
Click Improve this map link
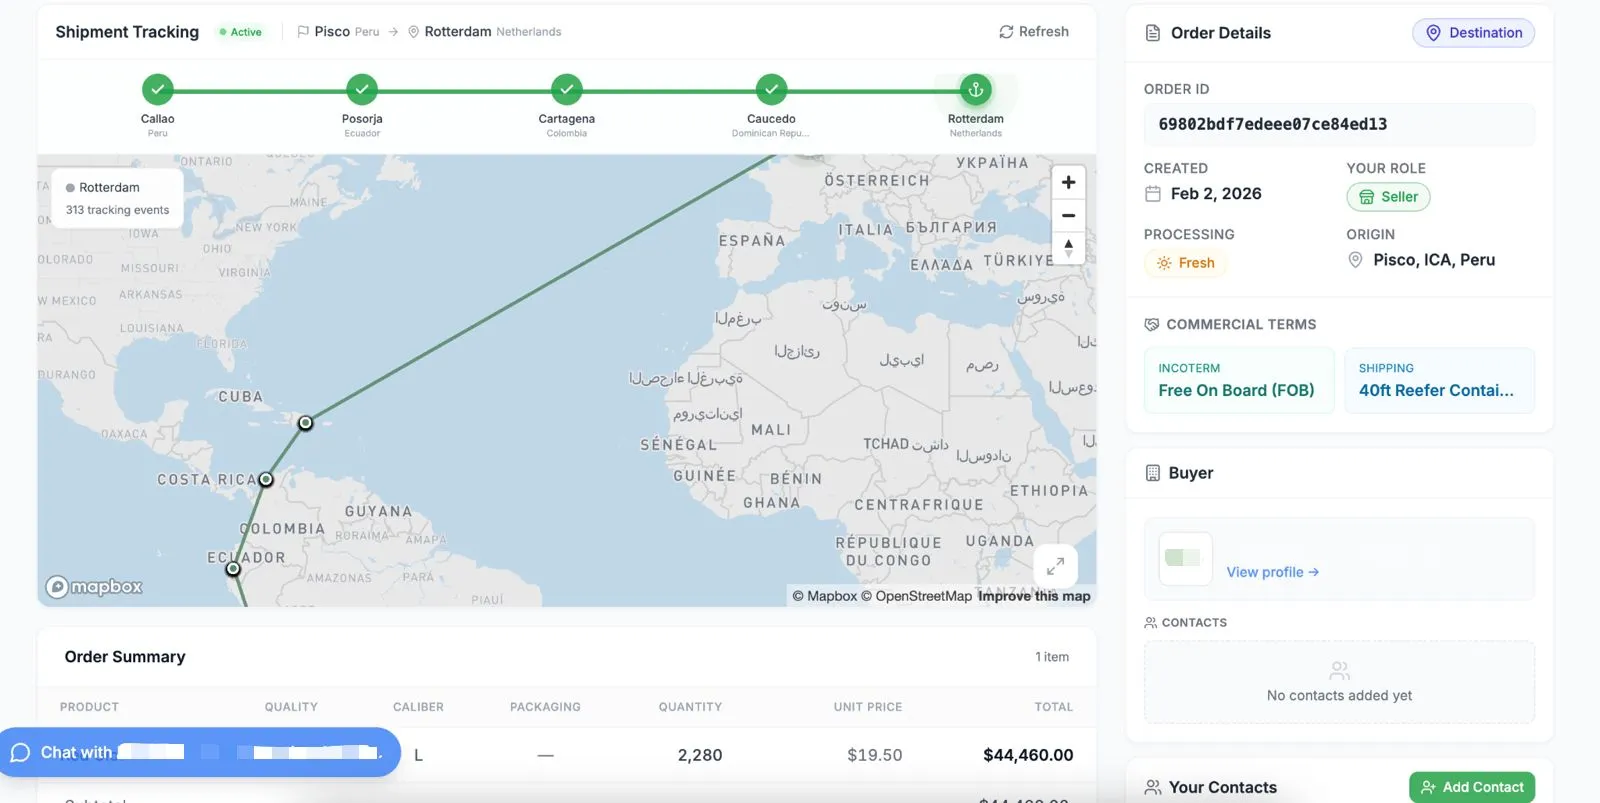[x=1034, y=596]
